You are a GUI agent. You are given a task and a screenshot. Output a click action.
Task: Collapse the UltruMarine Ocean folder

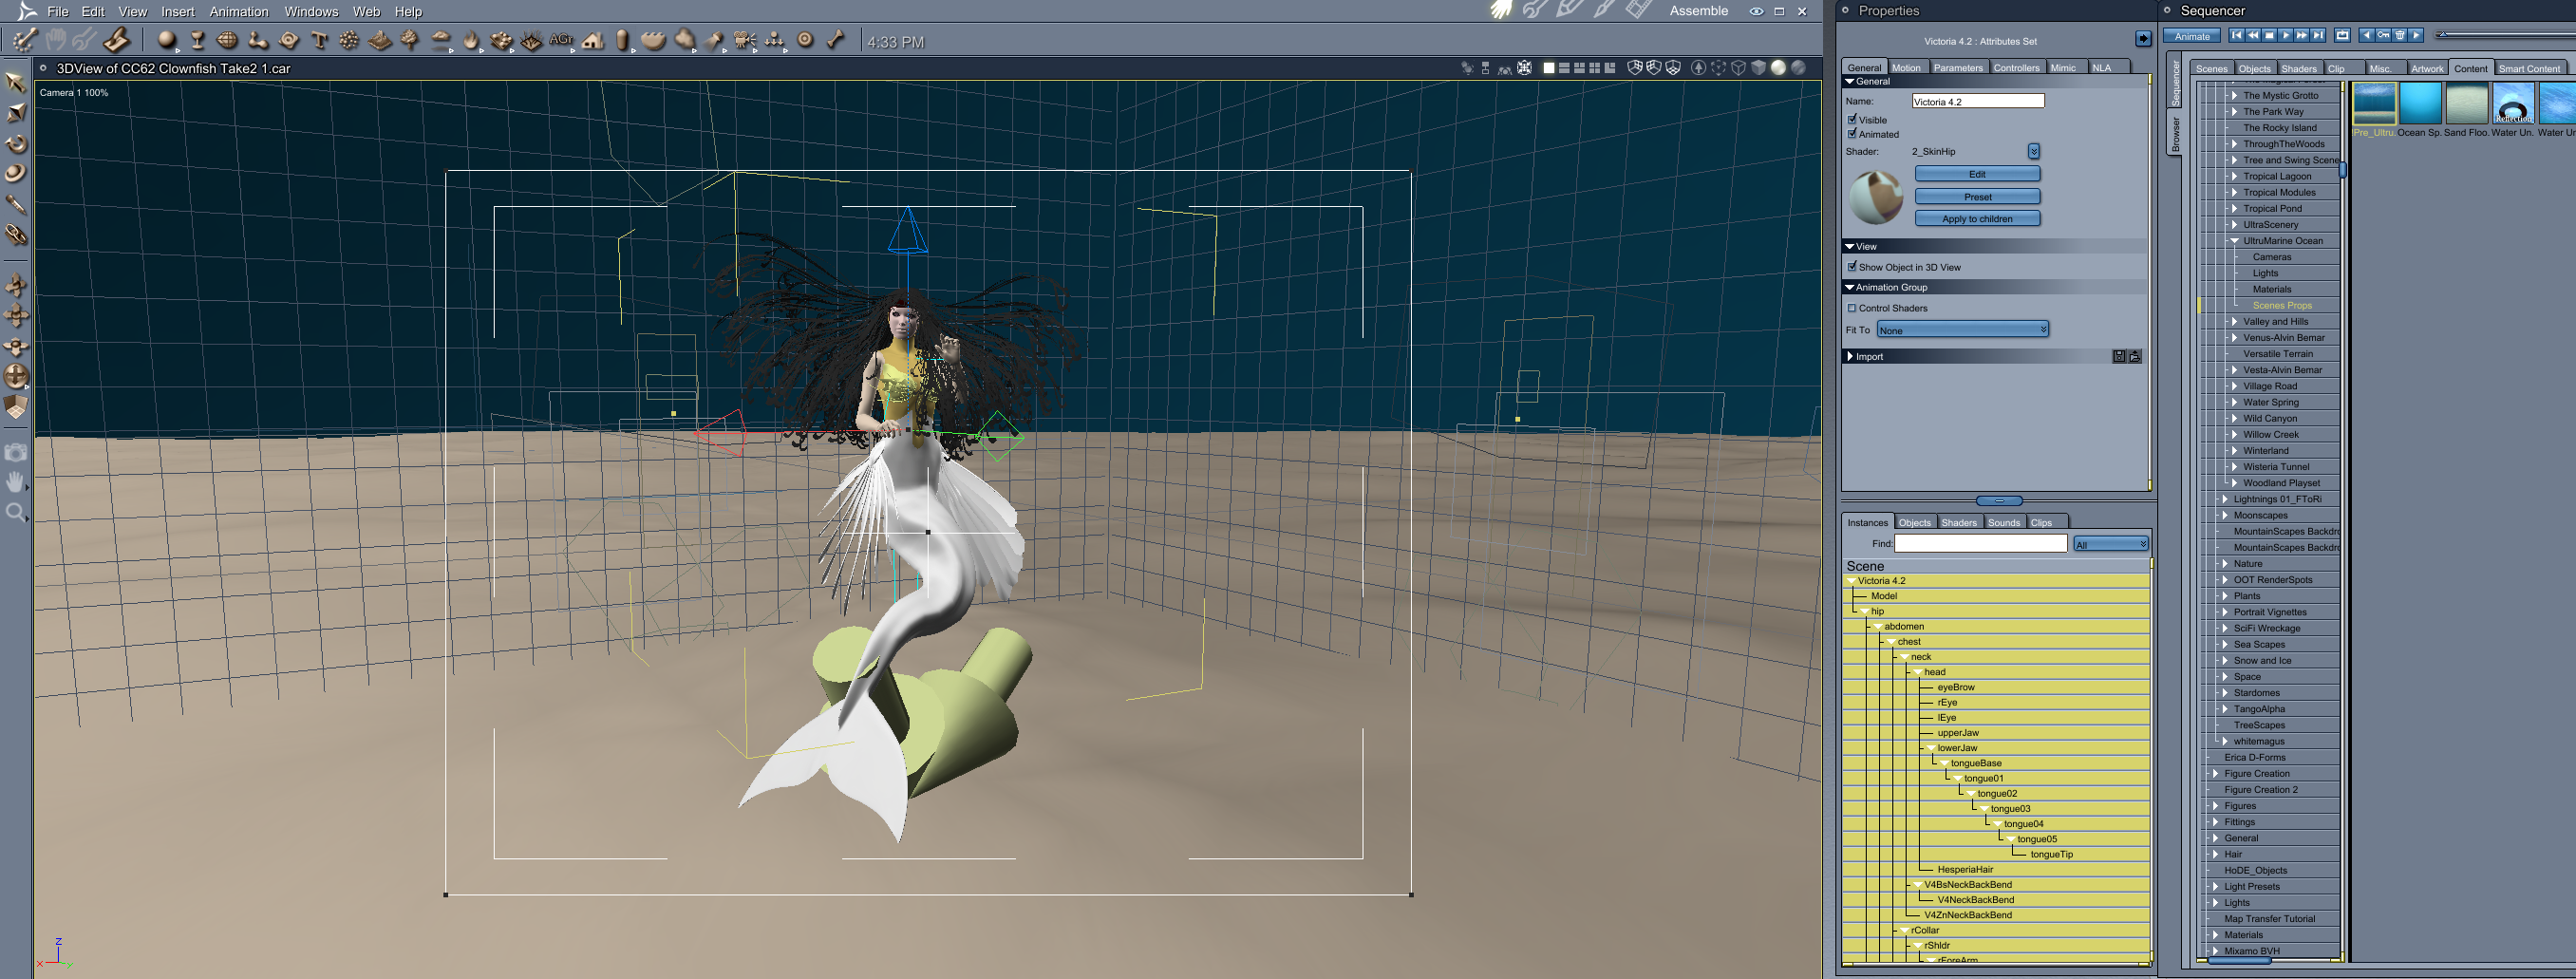pyautogui.click(x=2234, y=241)
